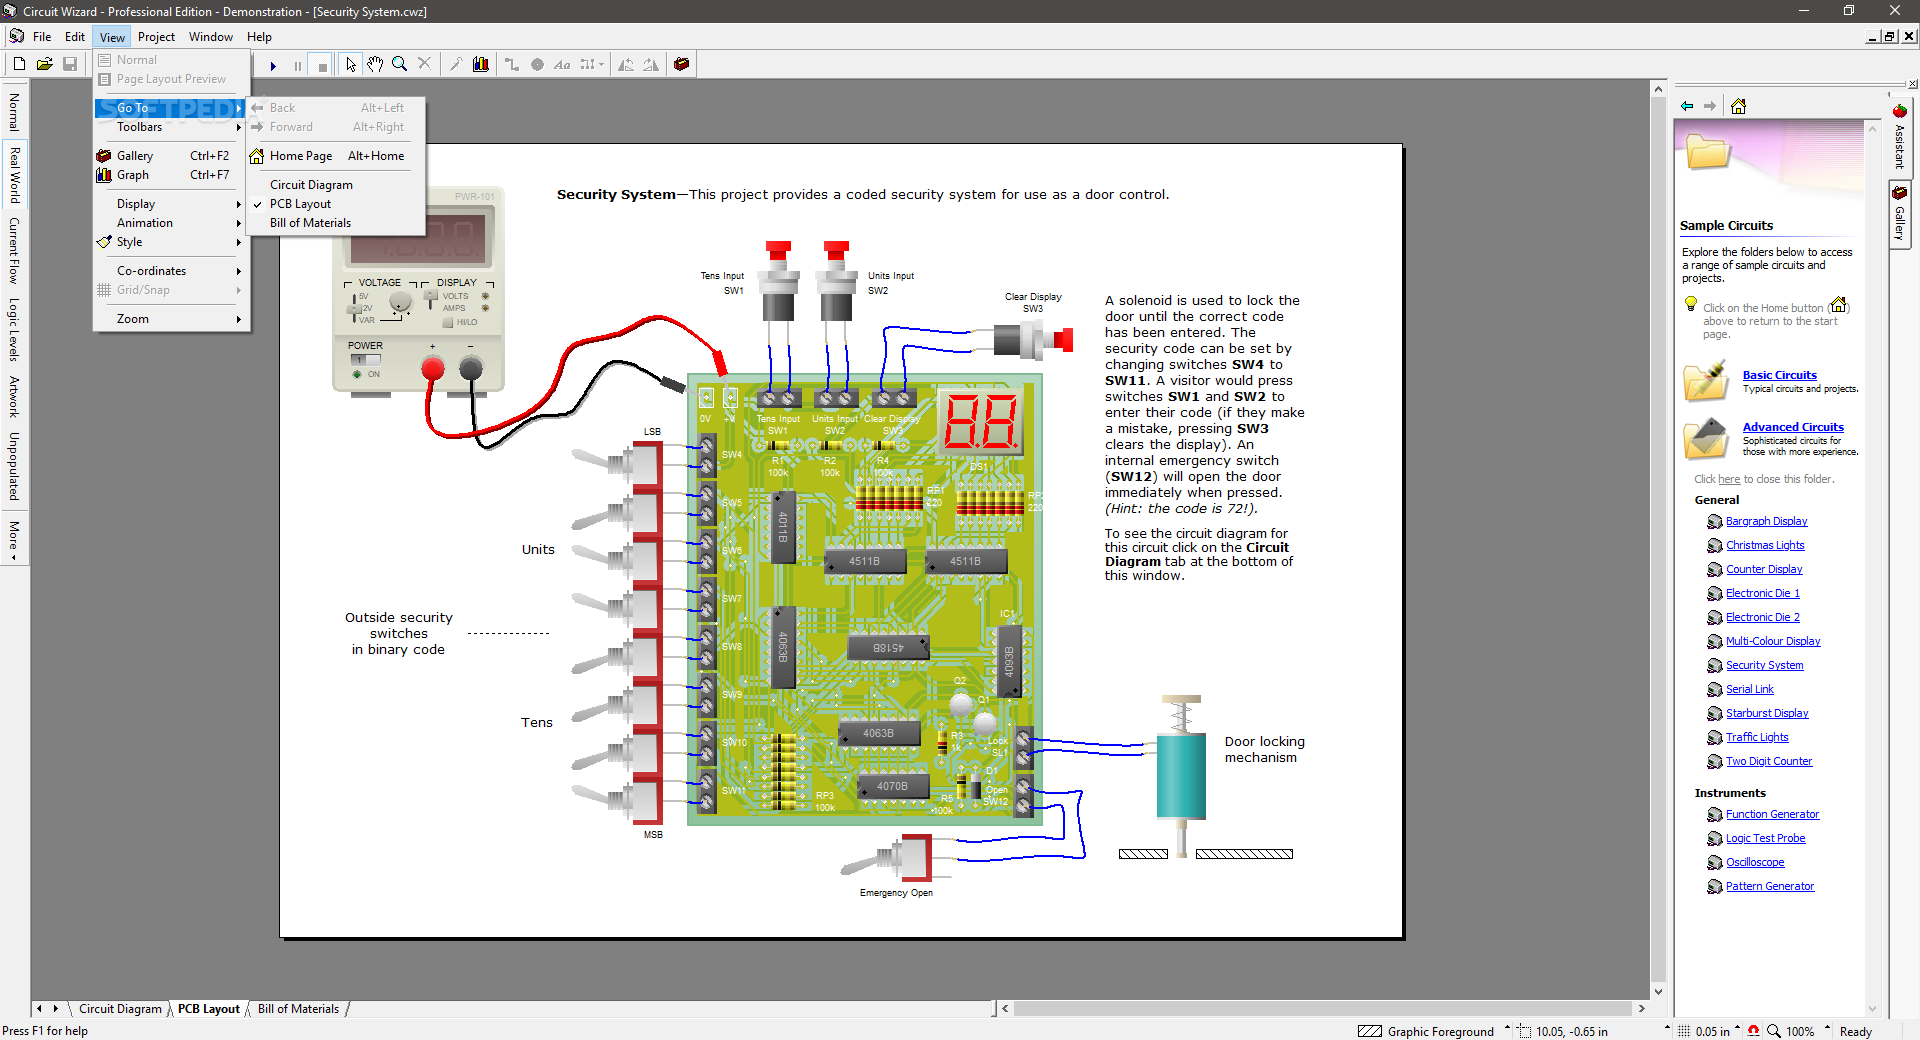Open Advanced Circuits folder link
This screenshot has height=1040, width=1920.
(x=1793, y=427)
